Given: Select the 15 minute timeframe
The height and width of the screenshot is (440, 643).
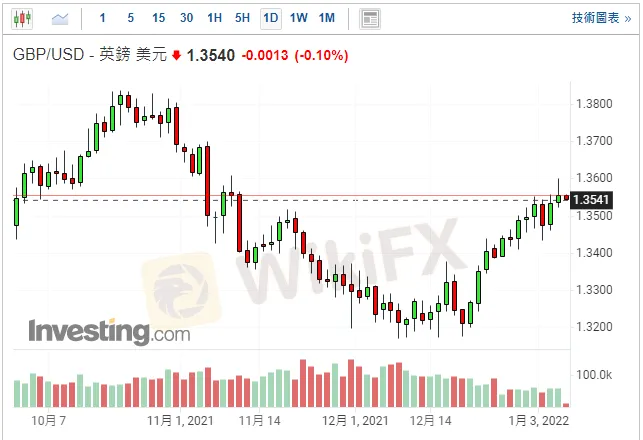Looking at the screenshot, I should coord(158,18).
